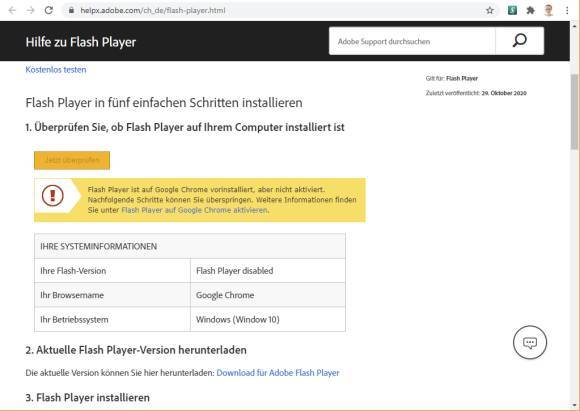Click the page vertical scrollbar thumb

click(x=574, y=111)
